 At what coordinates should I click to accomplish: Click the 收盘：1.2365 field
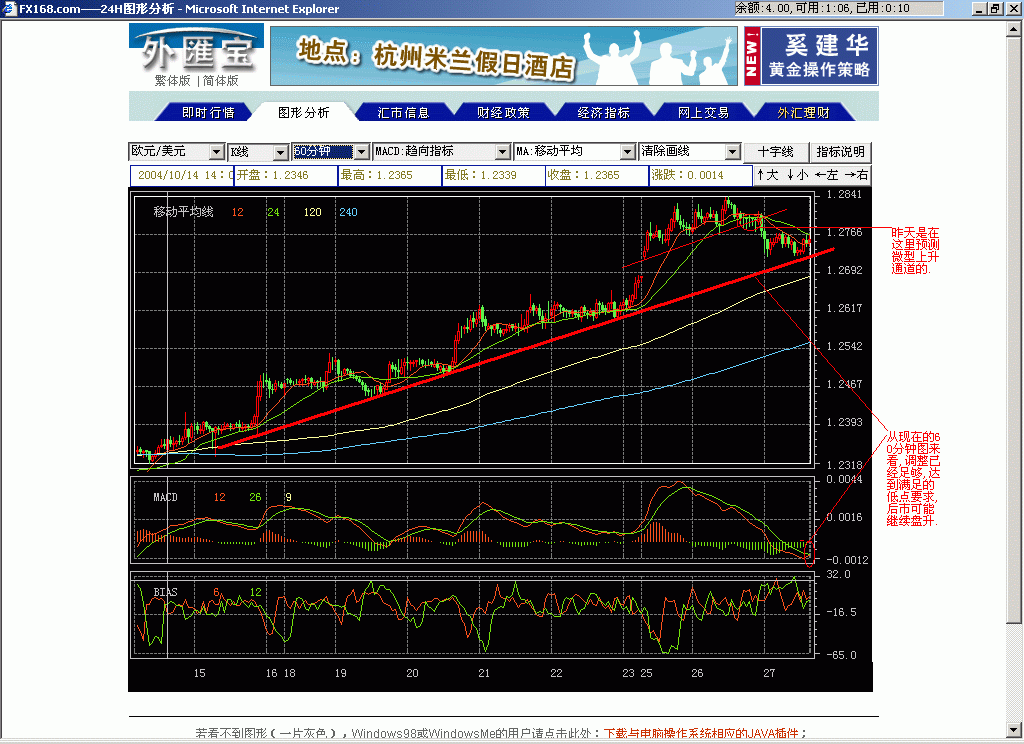pos(596,175)
